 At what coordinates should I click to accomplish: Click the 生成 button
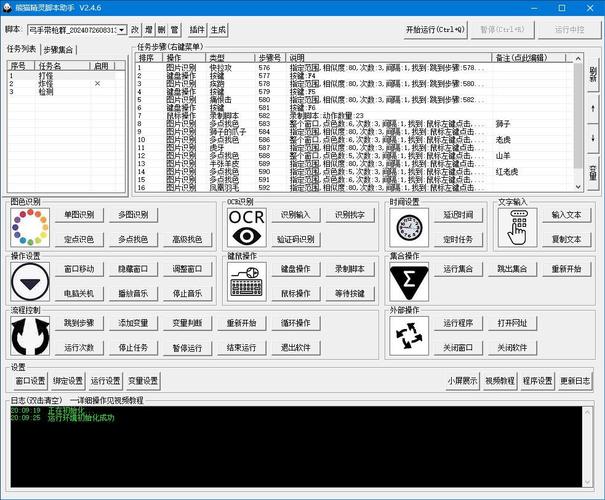pos(218,30)
